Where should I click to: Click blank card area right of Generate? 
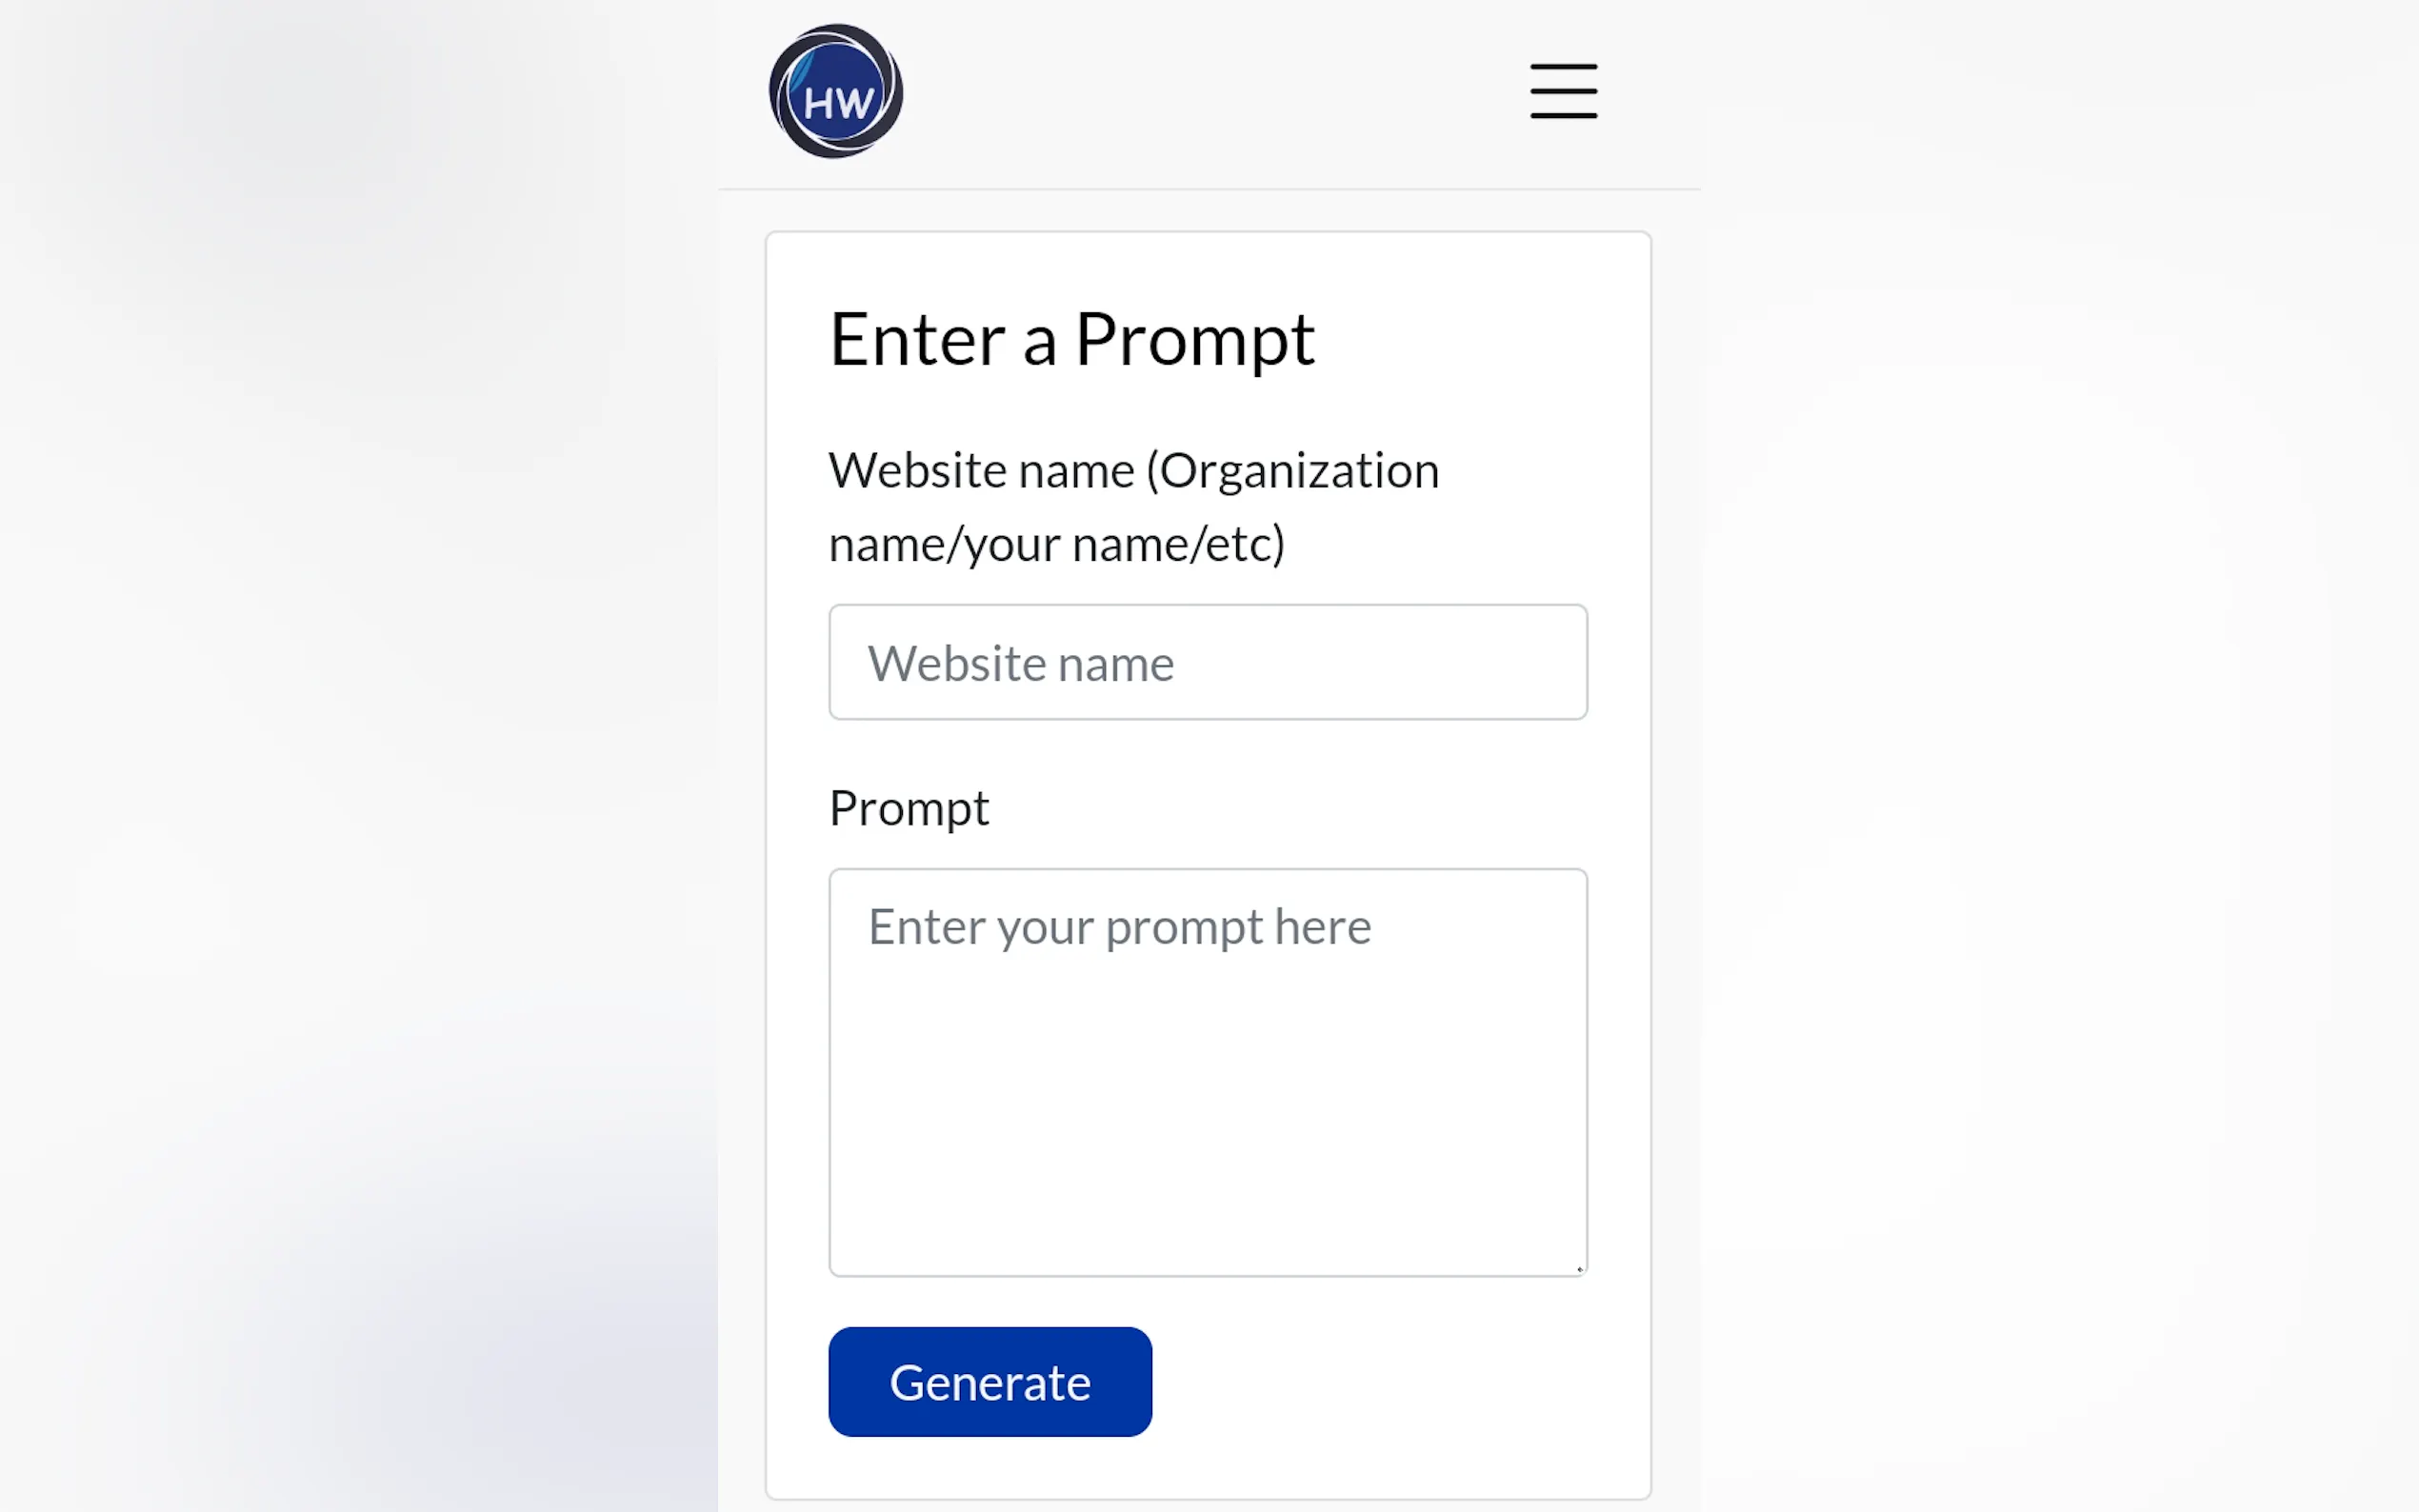(1400, 1382)
